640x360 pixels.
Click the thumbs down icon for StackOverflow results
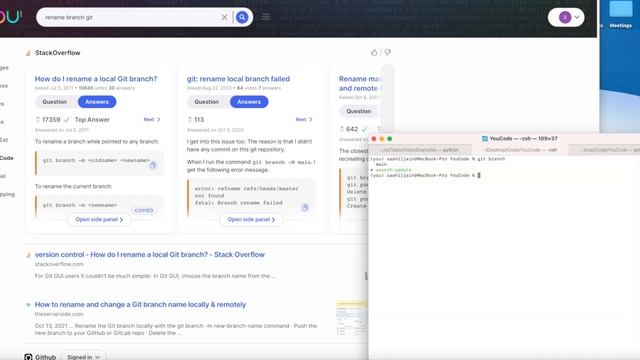[387, 52]
